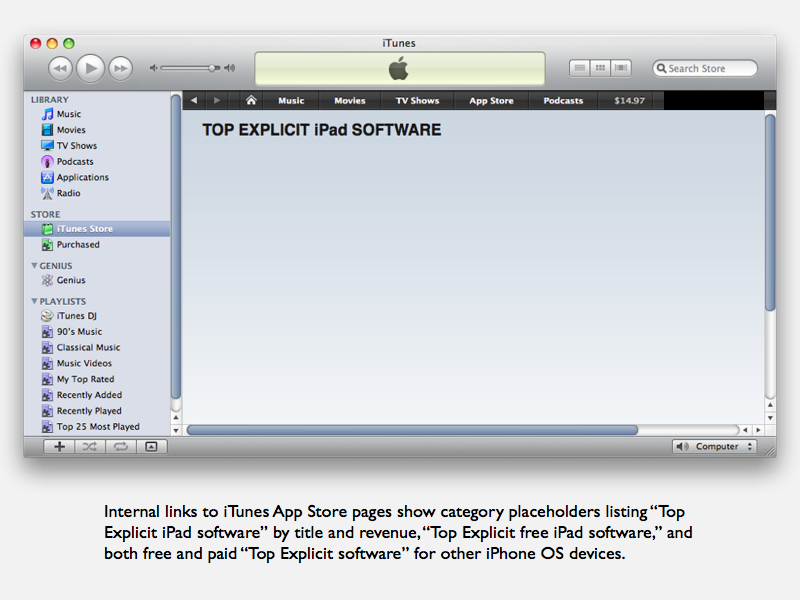Select Podcasts in the Library sidebar

coord(97,161)
